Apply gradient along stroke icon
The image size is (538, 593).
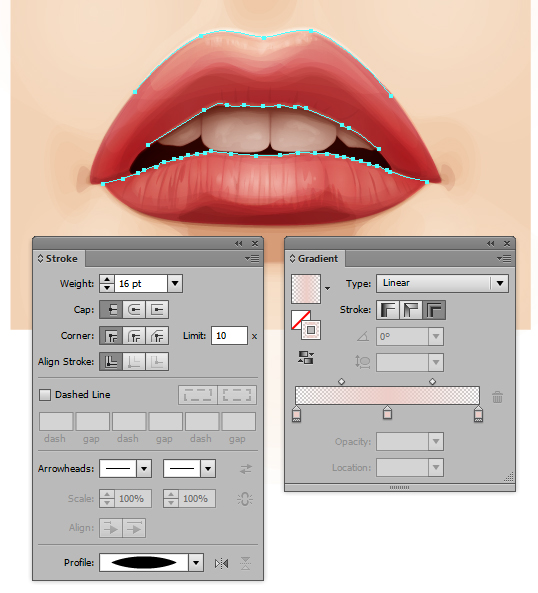tap(411, 310)
